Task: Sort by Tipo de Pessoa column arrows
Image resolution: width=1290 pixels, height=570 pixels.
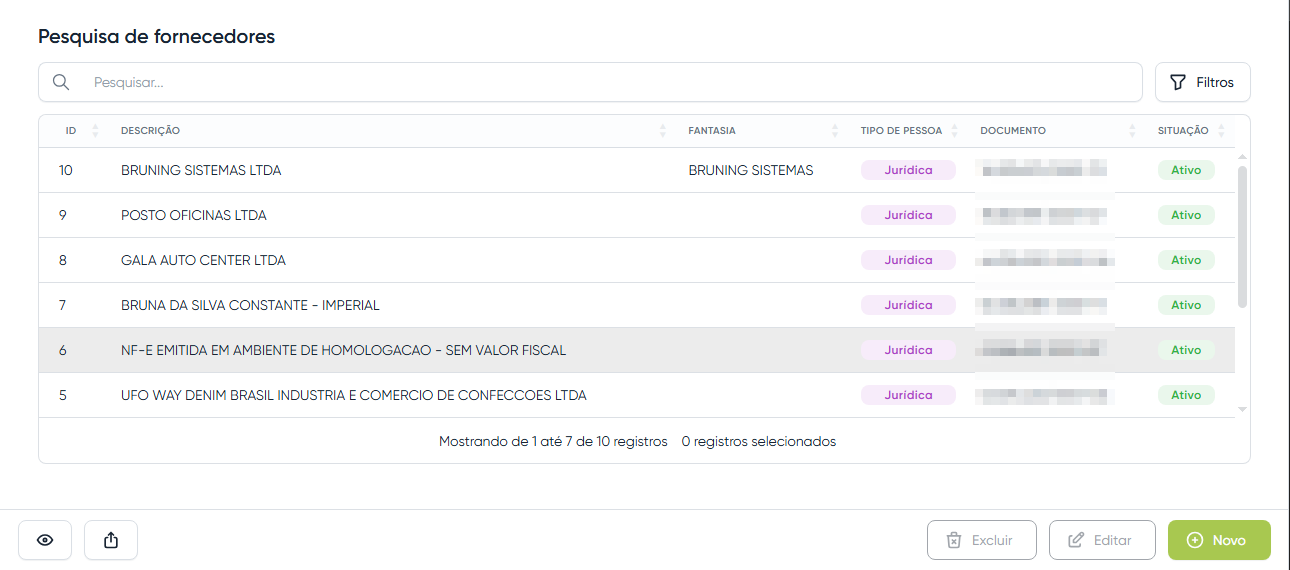Action: (954, 131)
